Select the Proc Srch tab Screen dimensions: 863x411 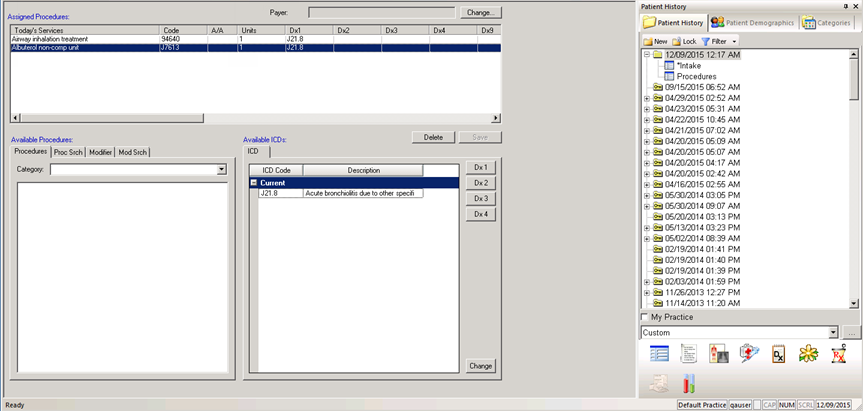tap(68, 152)
